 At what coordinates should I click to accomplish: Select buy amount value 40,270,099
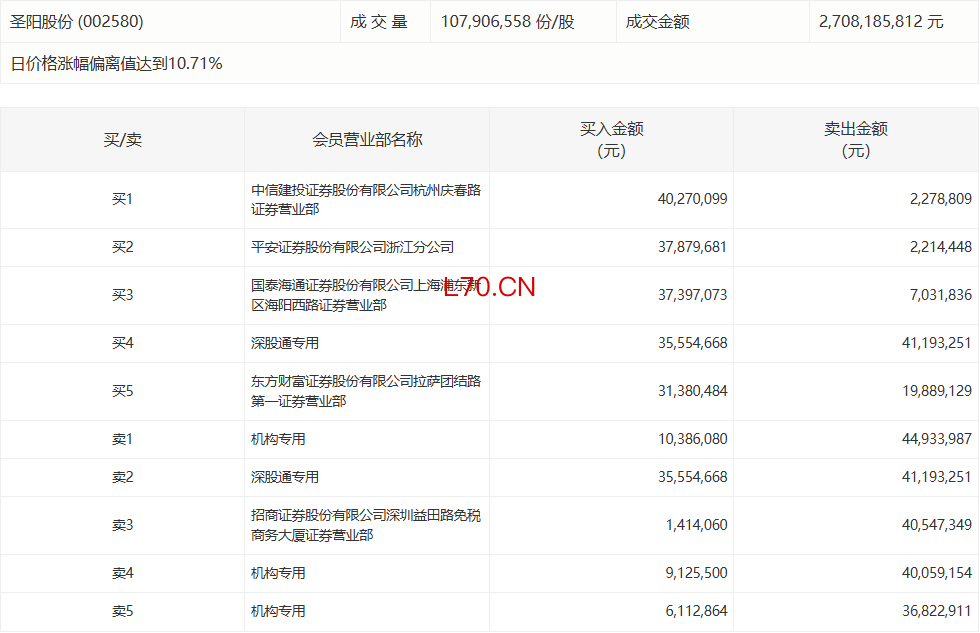coord(692,199)
